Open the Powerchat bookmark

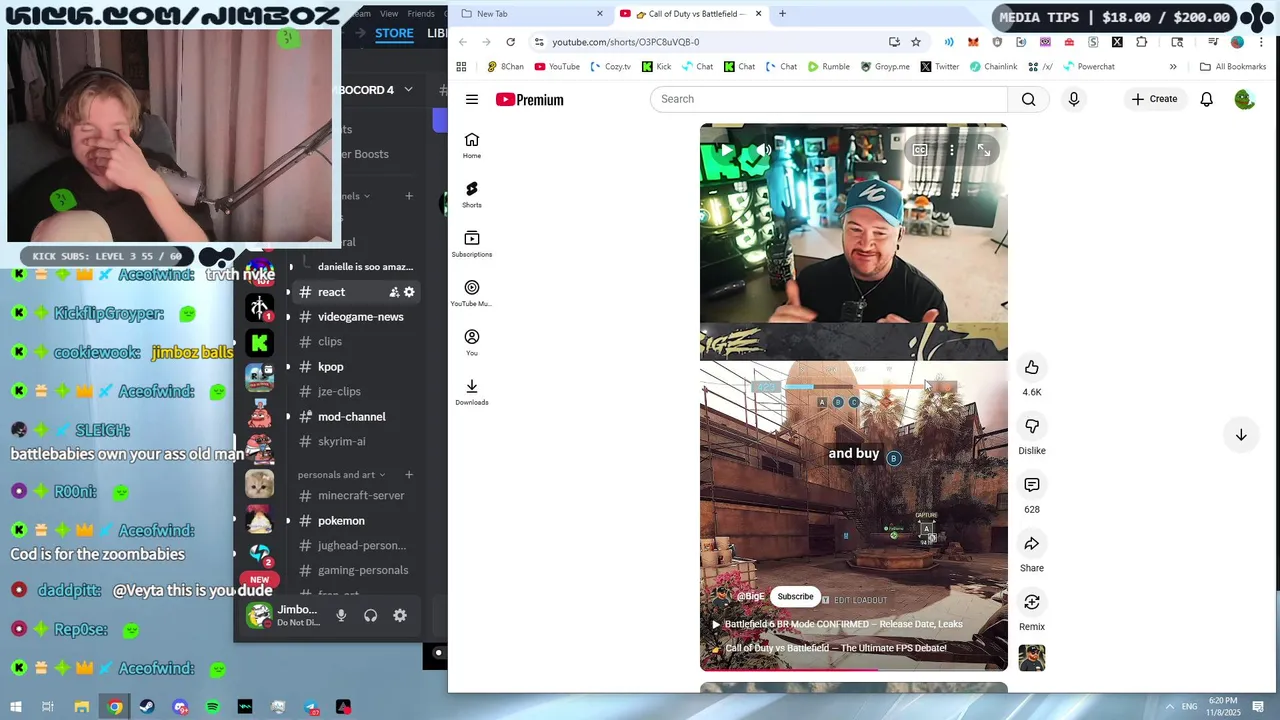point(1089,67)
